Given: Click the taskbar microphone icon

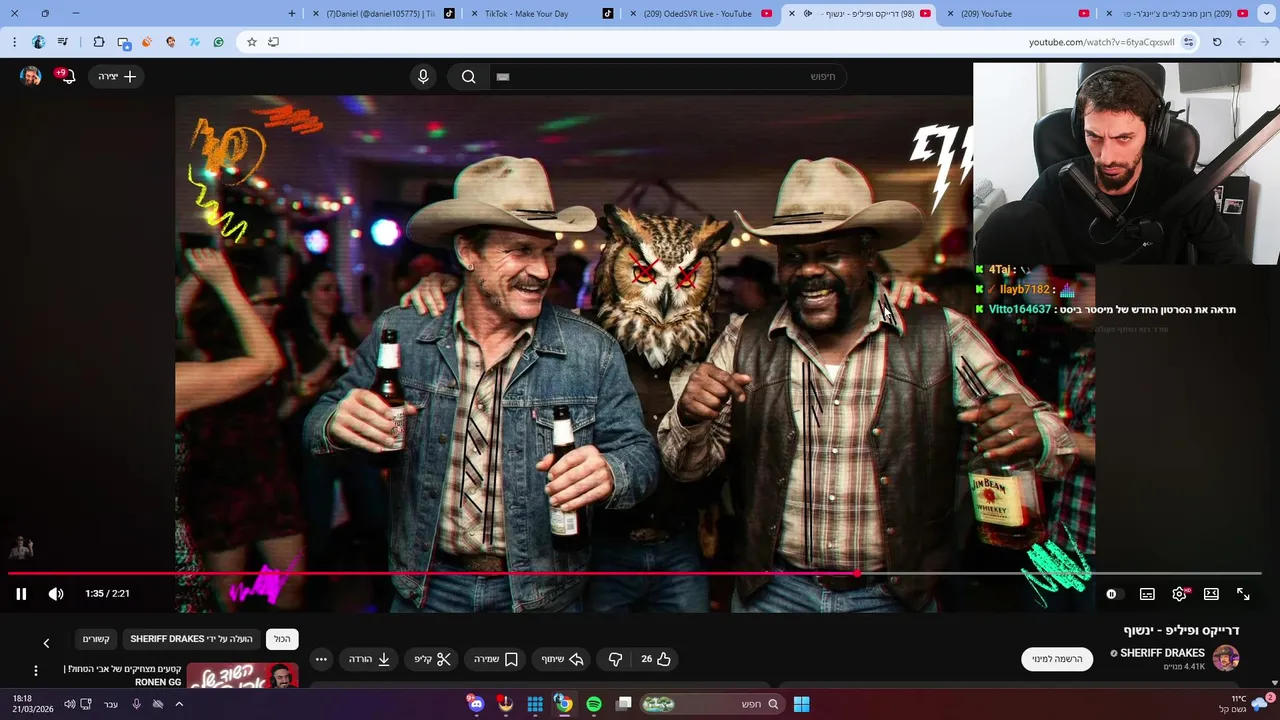Looking at the screenshot, I should click(137, 704).
